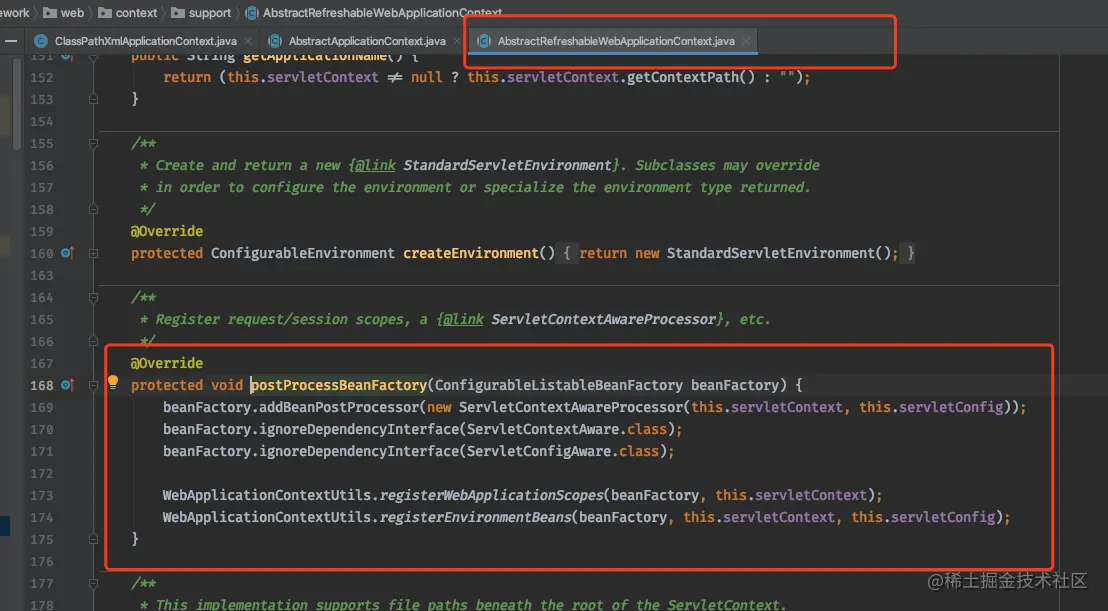
Task: Click class icon on AbstractRefreshableWebApplicationContext.java tab
Action: (x=484, y=41)
